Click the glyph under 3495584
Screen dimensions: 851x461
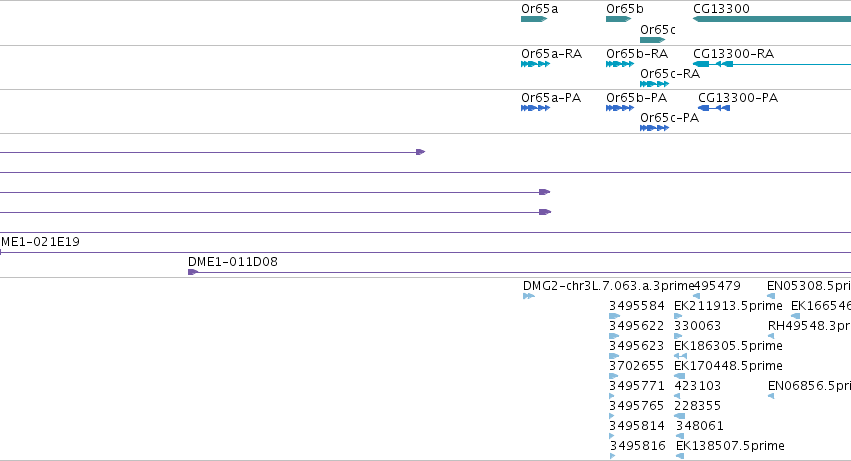click(x=614, y=316)
